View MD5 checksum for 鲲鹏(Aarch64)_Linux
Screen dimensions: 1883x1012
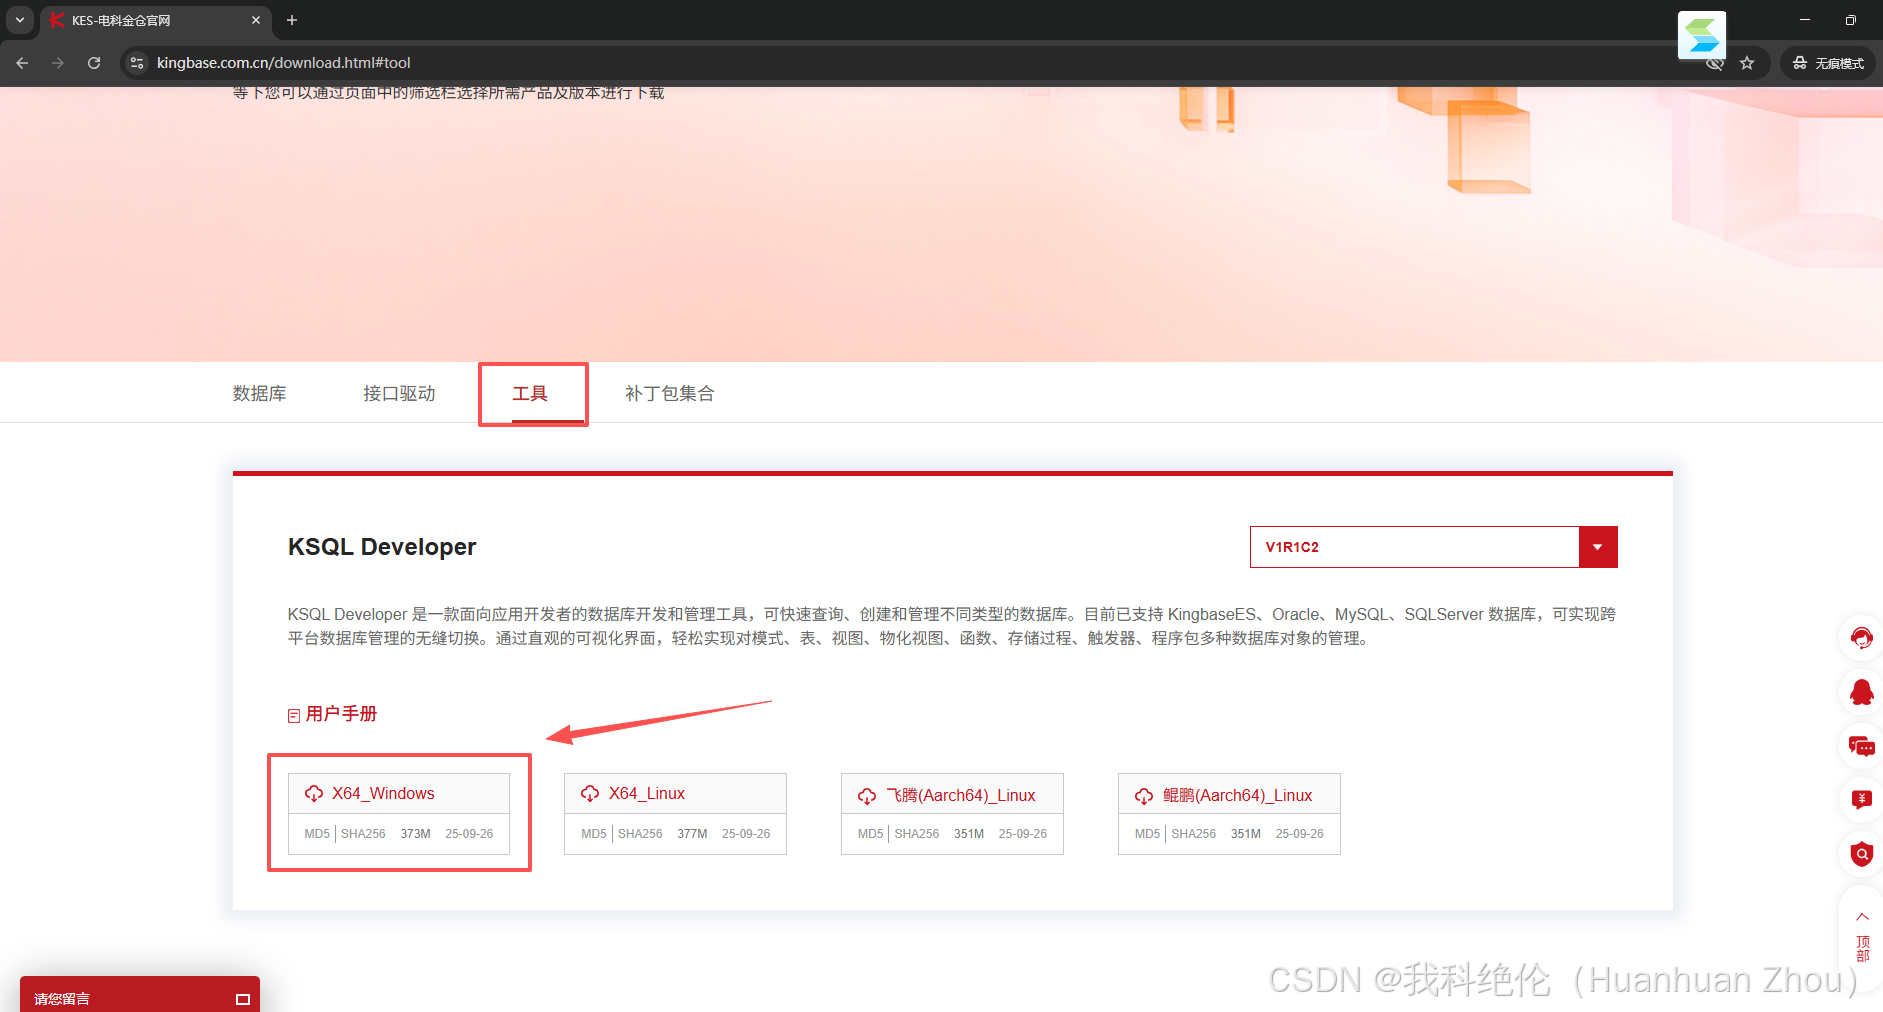(1147, 834)
